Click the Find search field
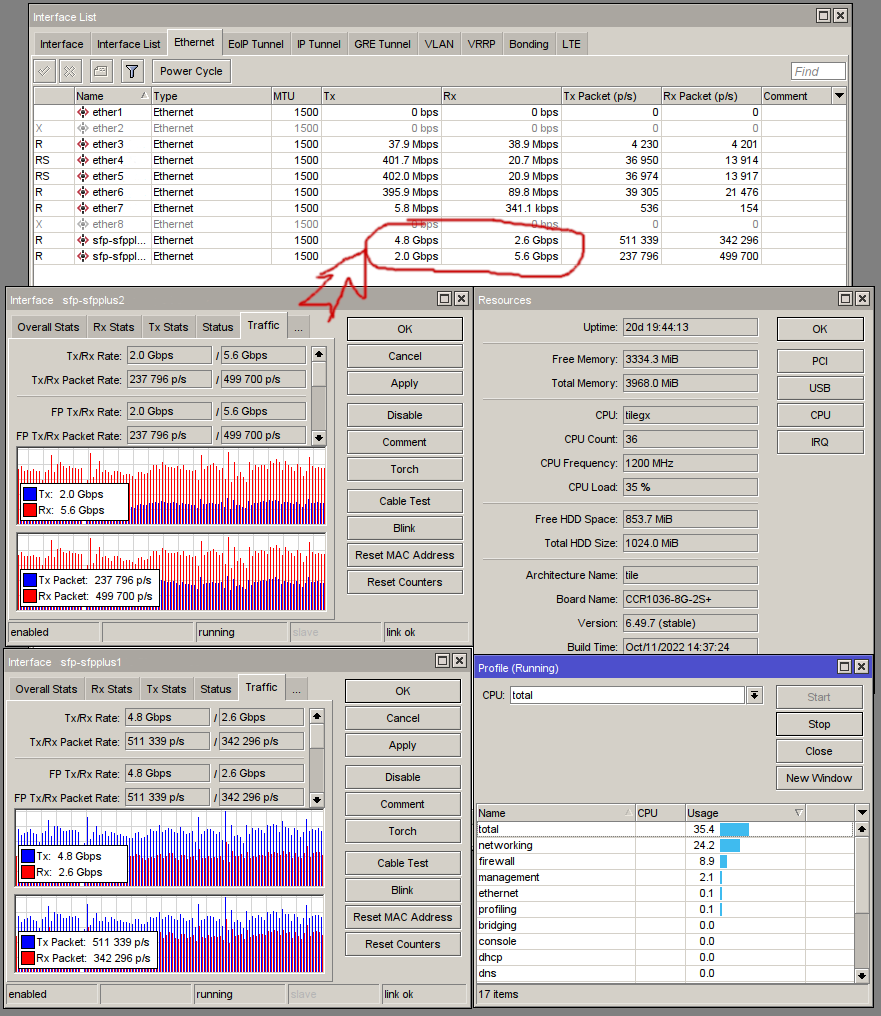The width and height of the screenshot is (881, 1016). point(818,71)
